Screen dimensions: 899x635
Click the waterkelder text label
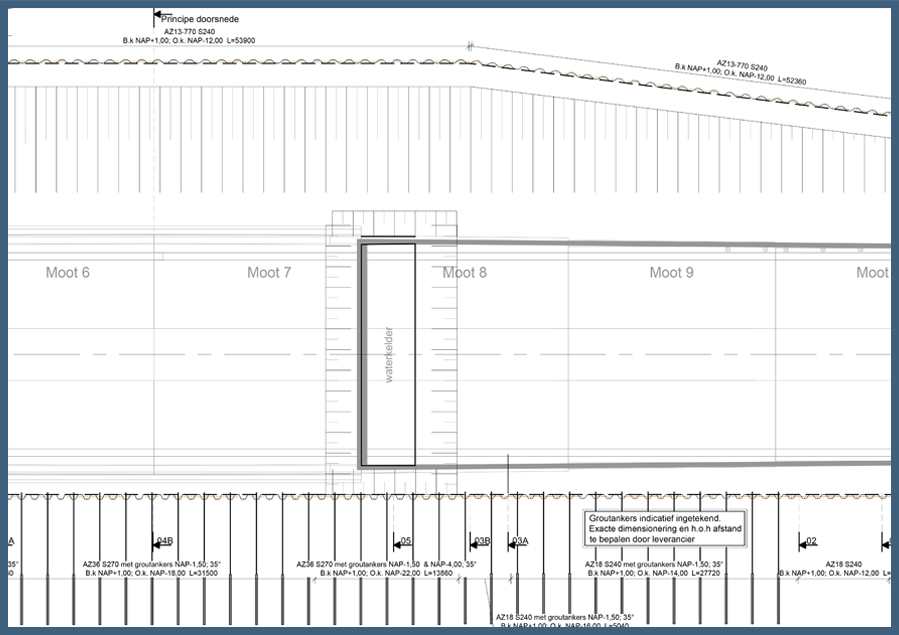[x=391, y=357]
